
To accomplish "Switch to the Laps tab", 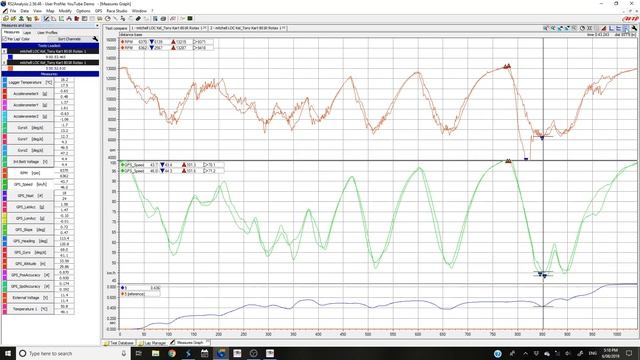I will (x=27, y=32).
